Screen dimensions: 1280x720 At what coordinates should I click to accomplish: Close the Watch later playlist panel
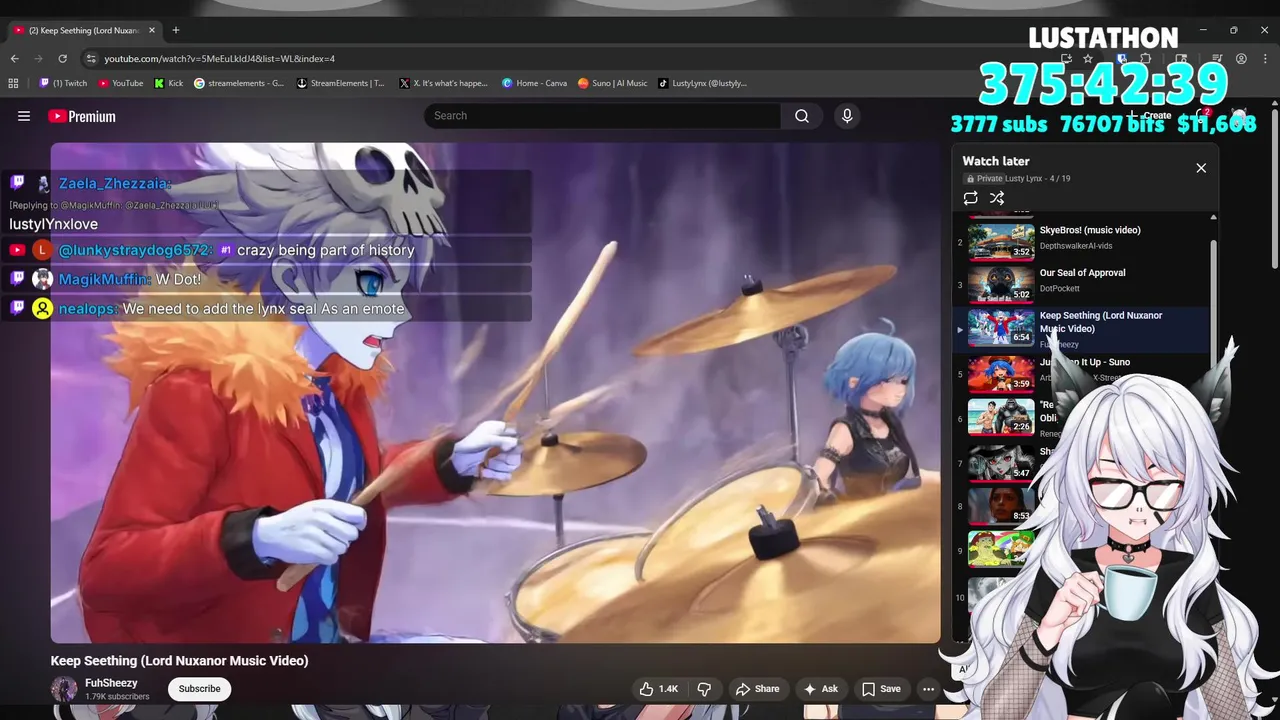tap(1201, 168)
